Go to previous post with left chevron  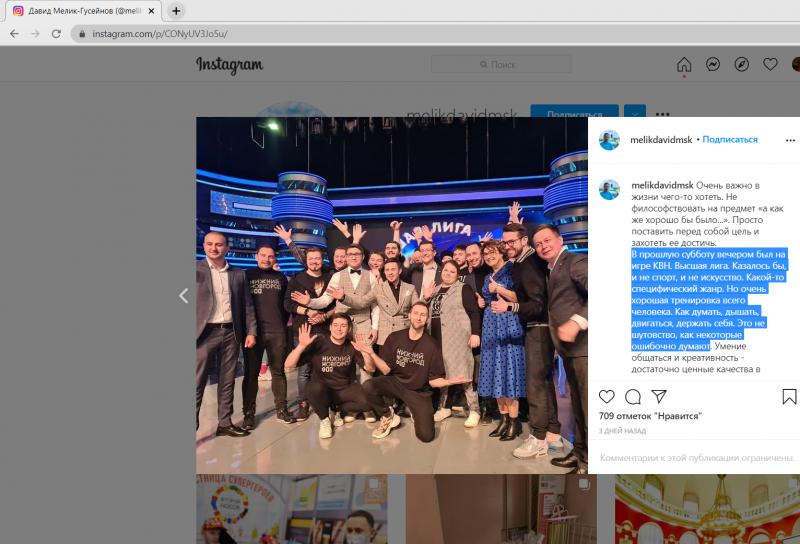coord(184,295)
